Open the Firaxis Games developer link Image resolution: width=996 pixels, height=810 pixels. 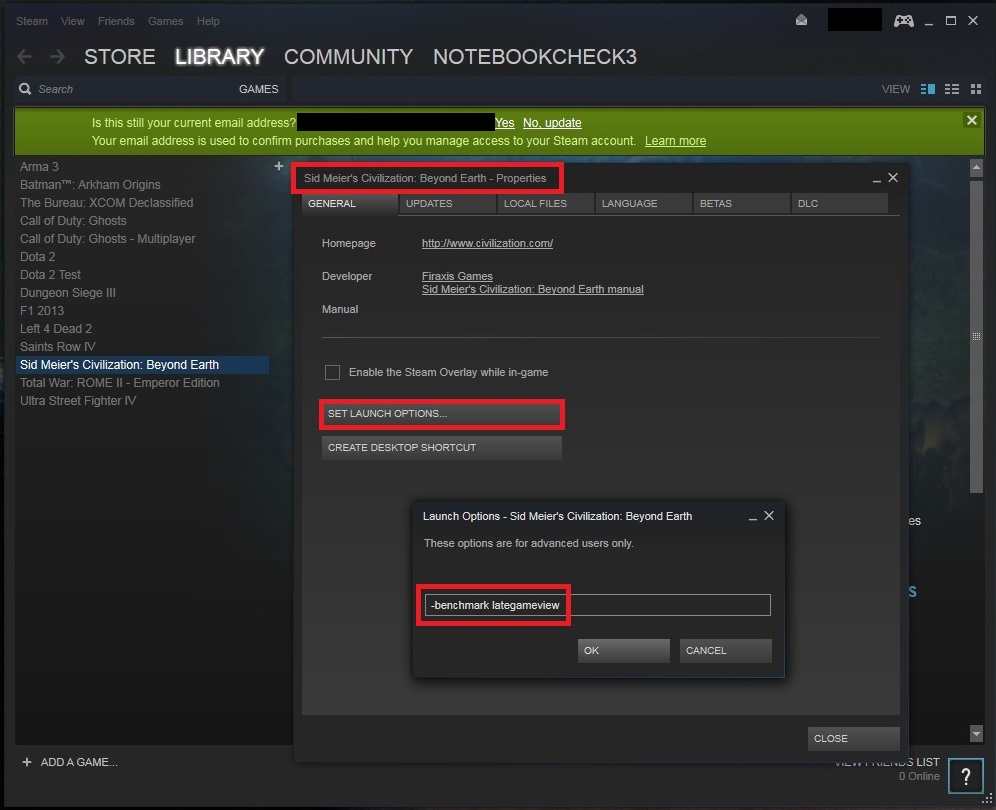[x=457, y=276]
